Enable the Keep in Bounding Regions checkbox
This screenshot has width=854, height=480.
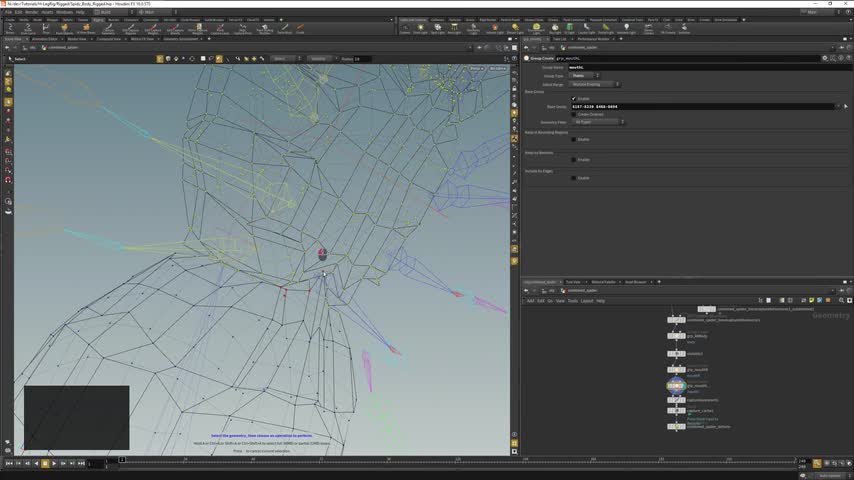tap(574, 139)
